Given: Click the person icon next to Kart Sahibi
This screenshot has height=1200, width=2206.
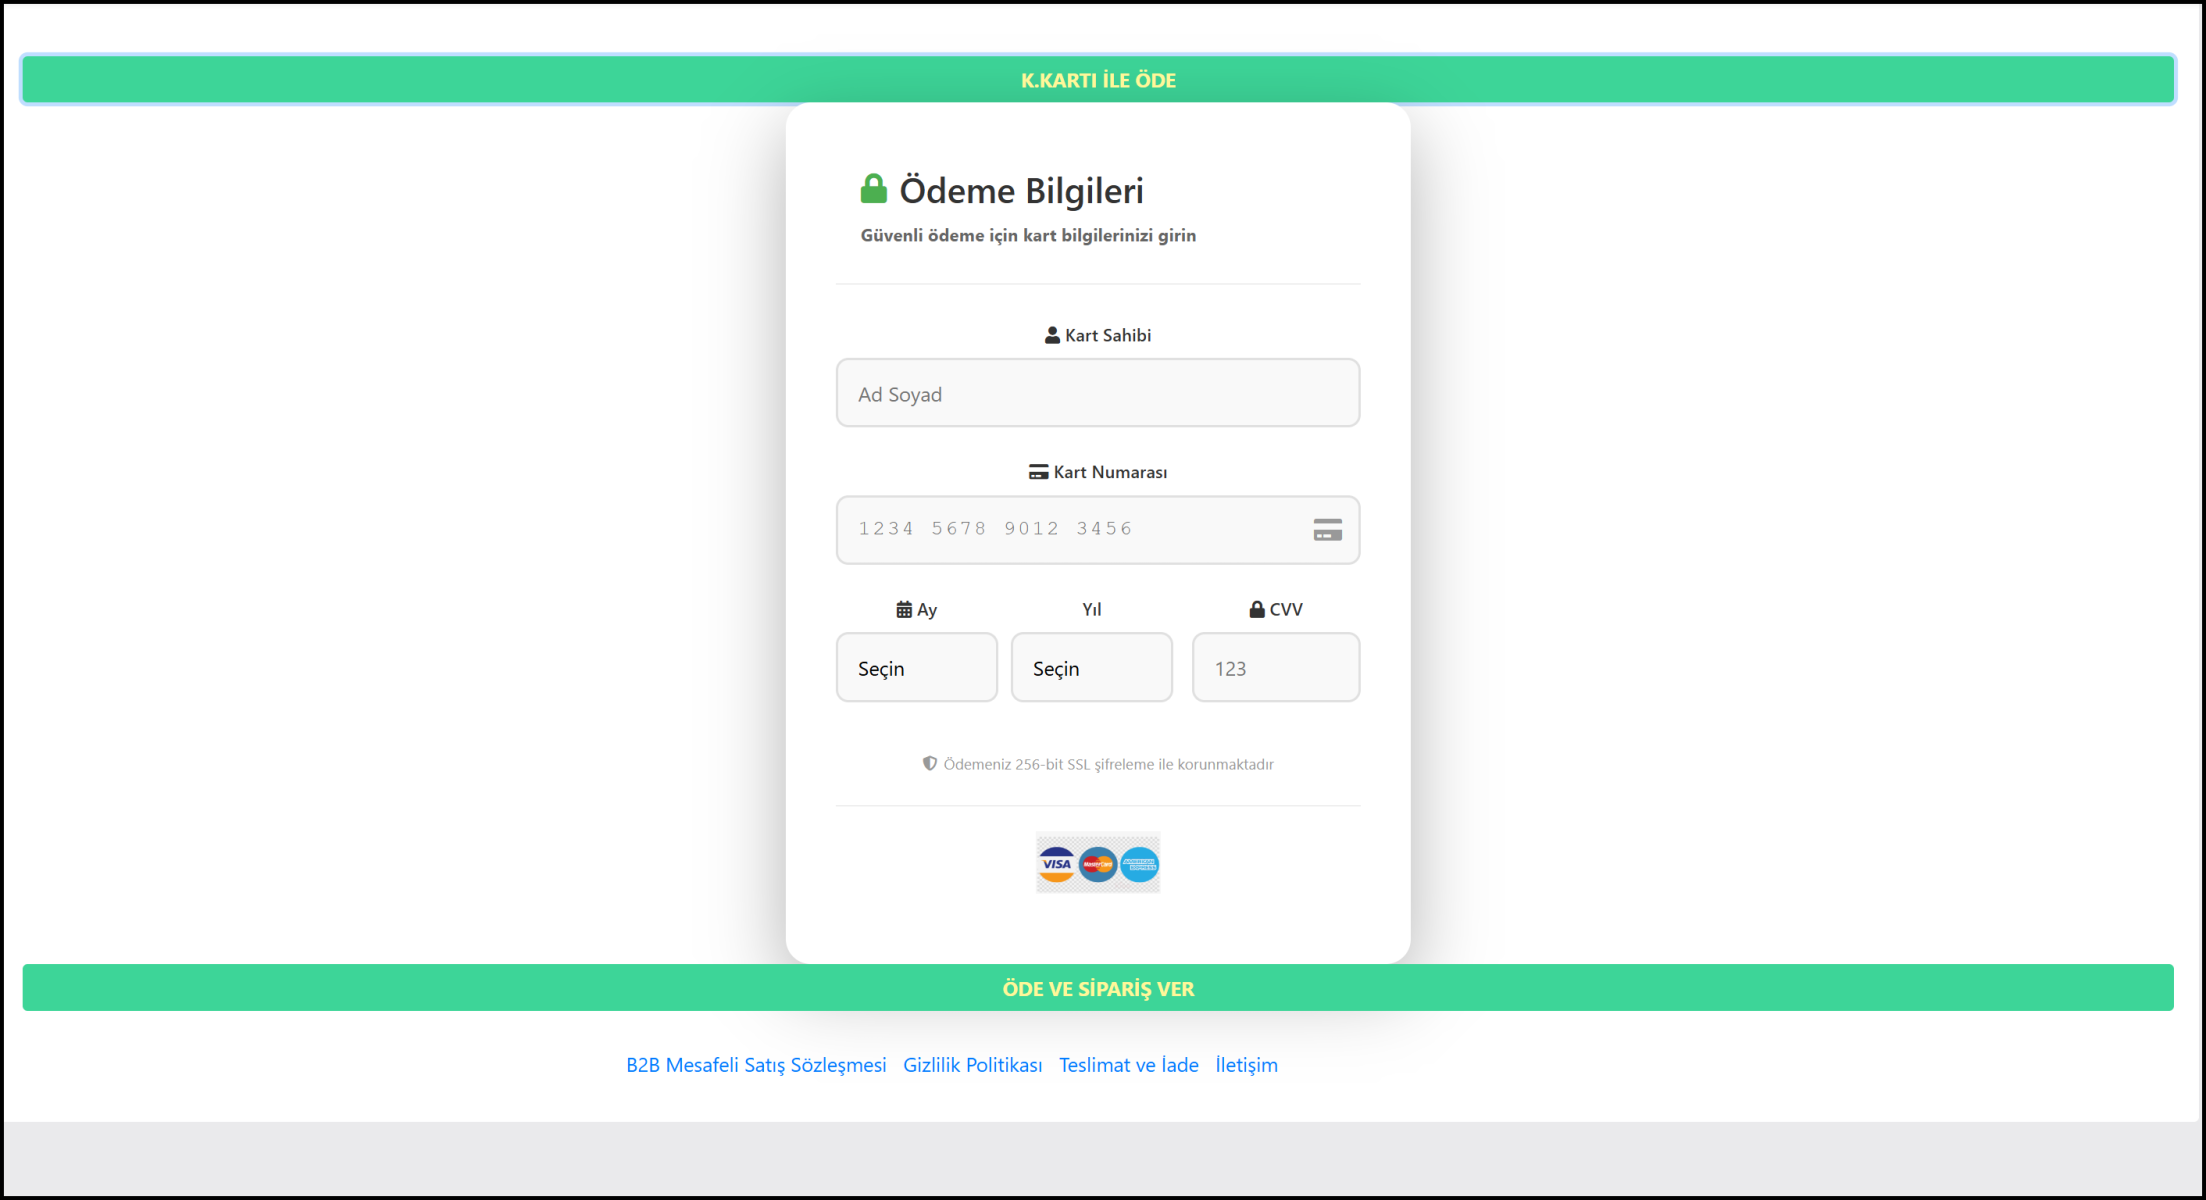Looking at the screenshot, I should click(1052, 336).
